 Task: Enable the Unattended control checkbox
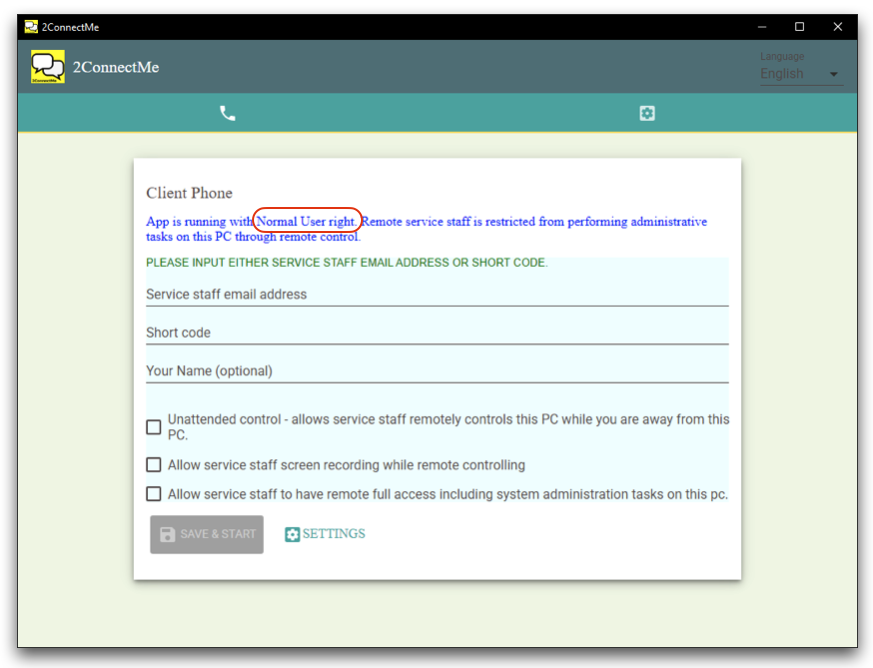[x=154, y=427]
